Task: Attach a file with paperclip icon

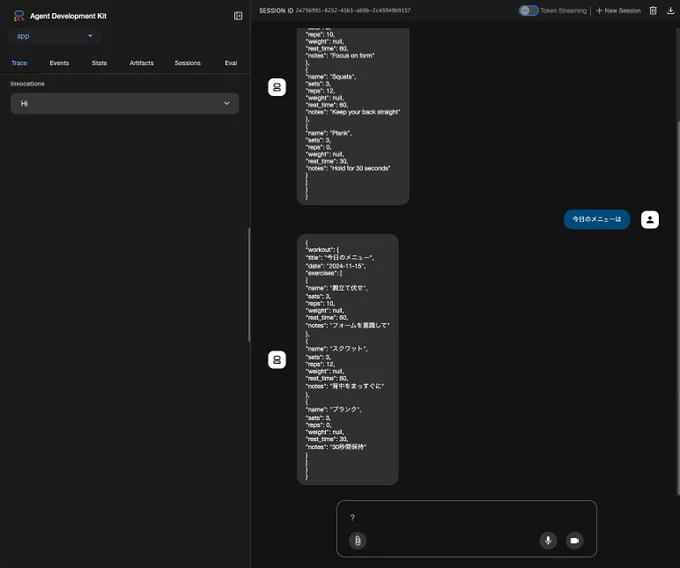Action: coord(357,541)
